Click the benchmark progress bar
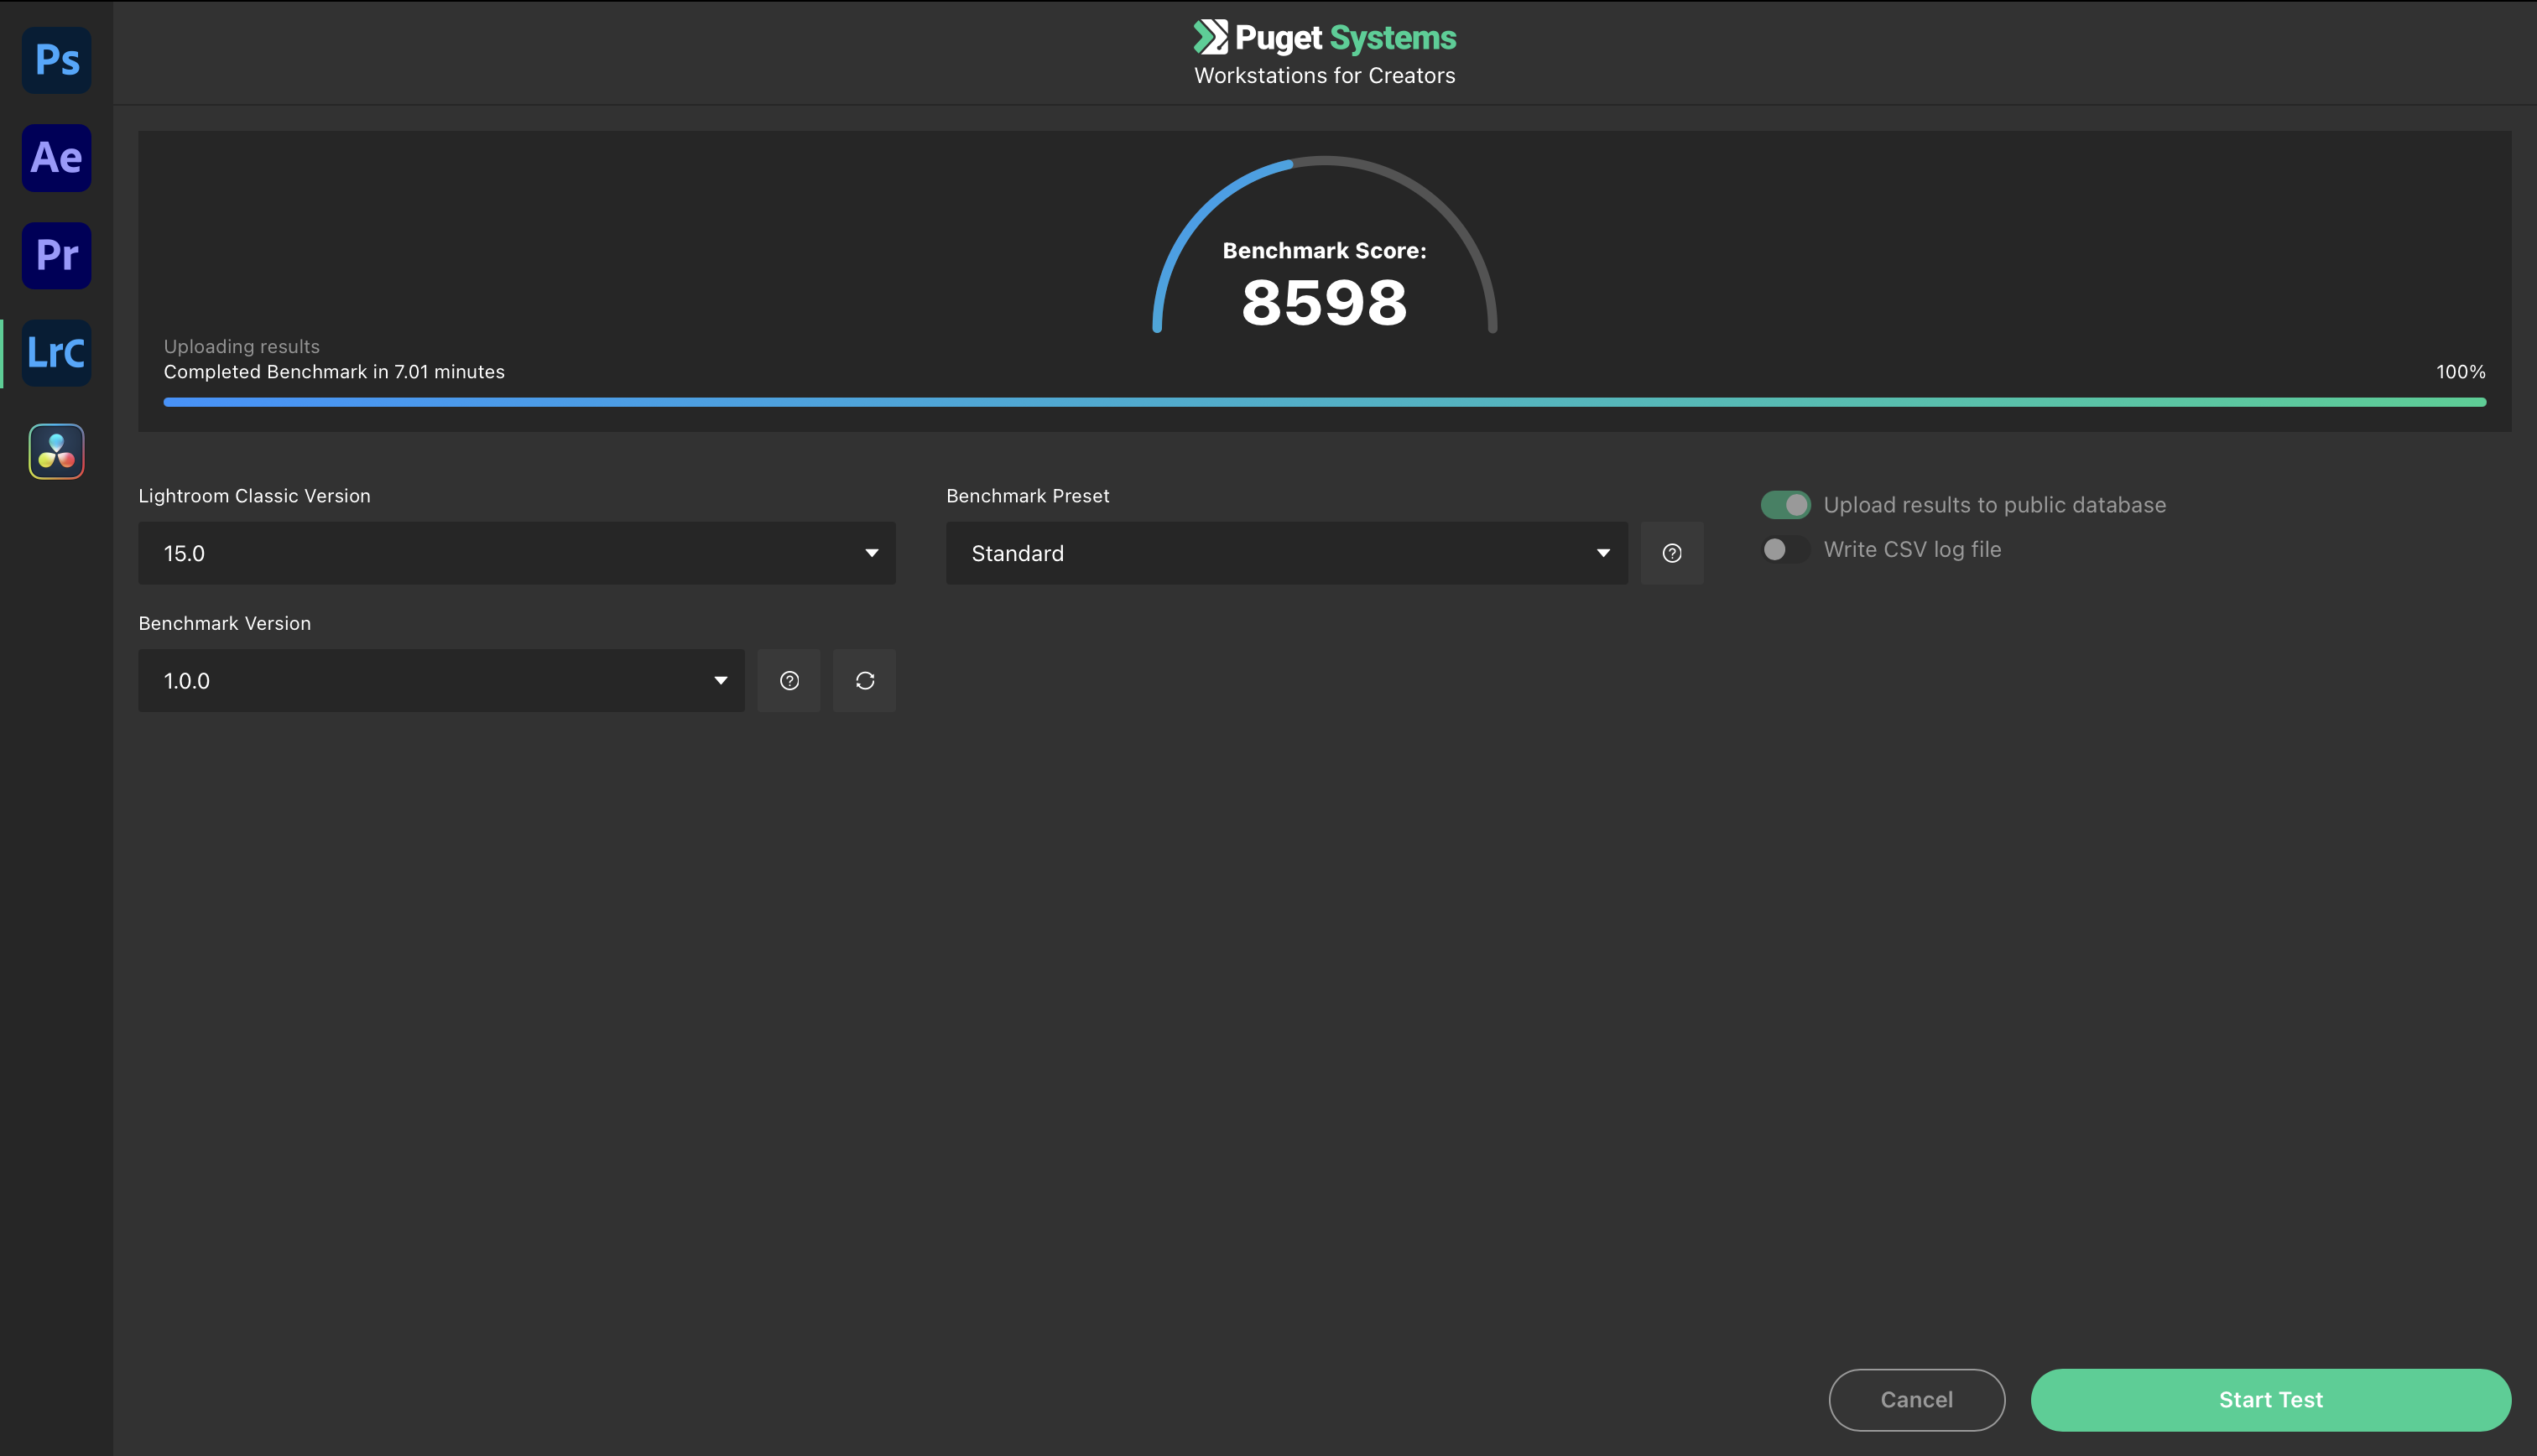 1324,402
